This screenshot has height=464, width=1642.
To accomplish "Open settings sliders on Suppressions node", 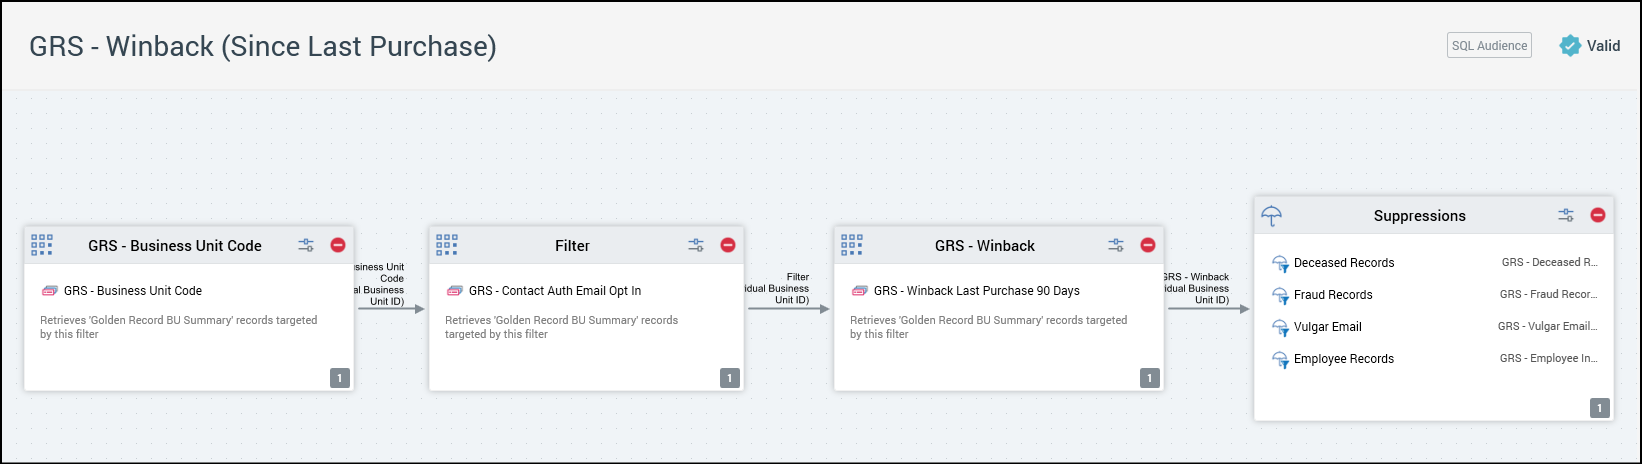I will click(x=1566, y=215).
